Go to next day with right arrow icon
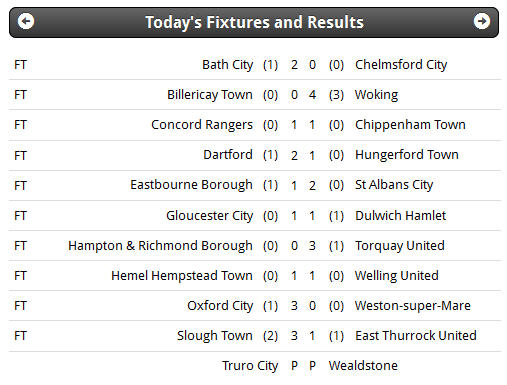The image size is (507, 385). 482,21
